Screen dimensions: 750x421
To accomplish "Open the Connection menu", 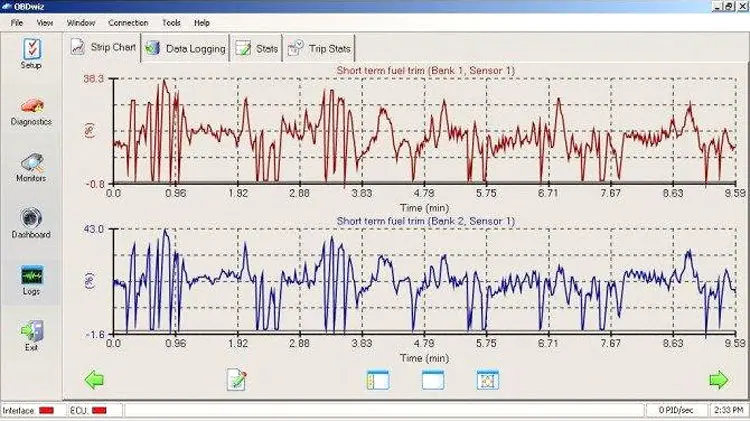I will click(x=128, y=22).
